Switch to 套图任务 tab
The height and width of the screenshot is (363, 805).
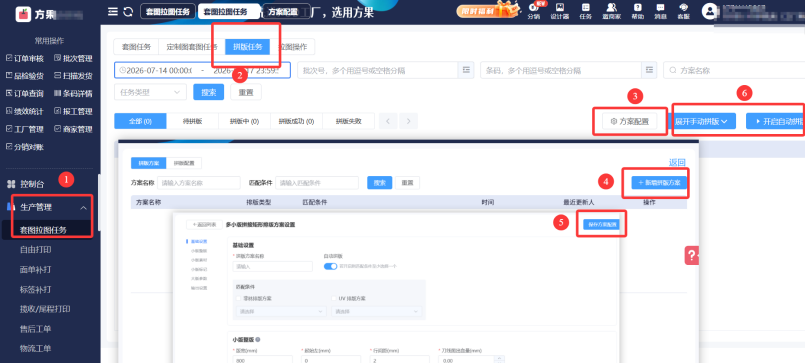pyautogui.click(x=136, y=47)
